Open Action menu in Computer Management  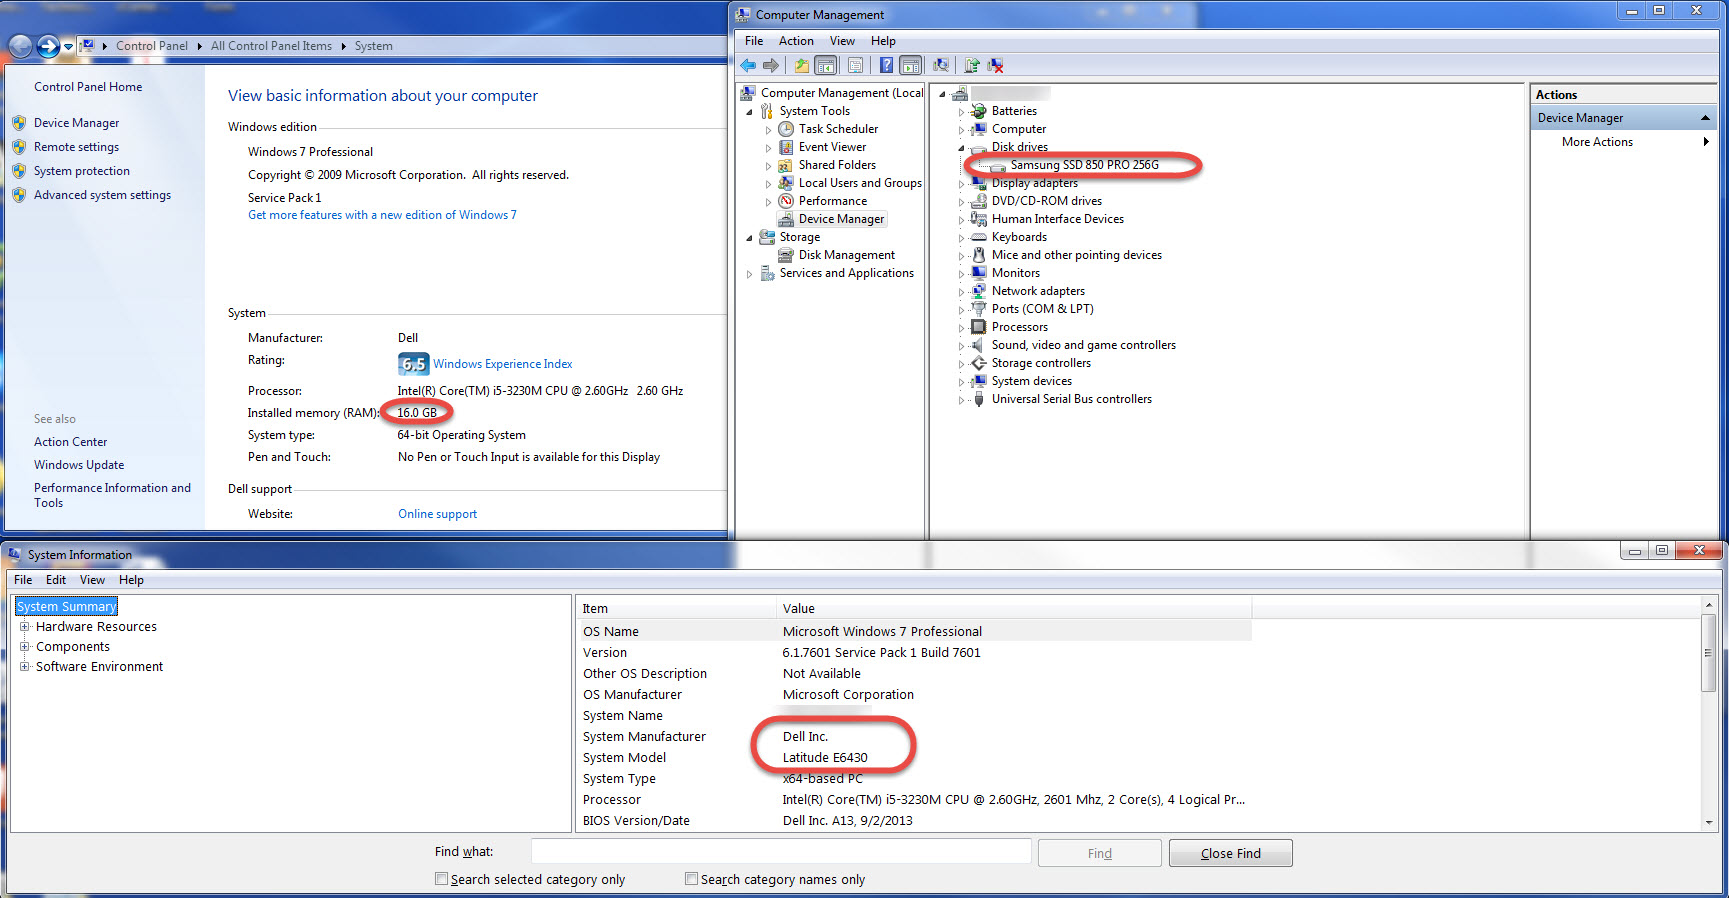(x=796, y=41)
